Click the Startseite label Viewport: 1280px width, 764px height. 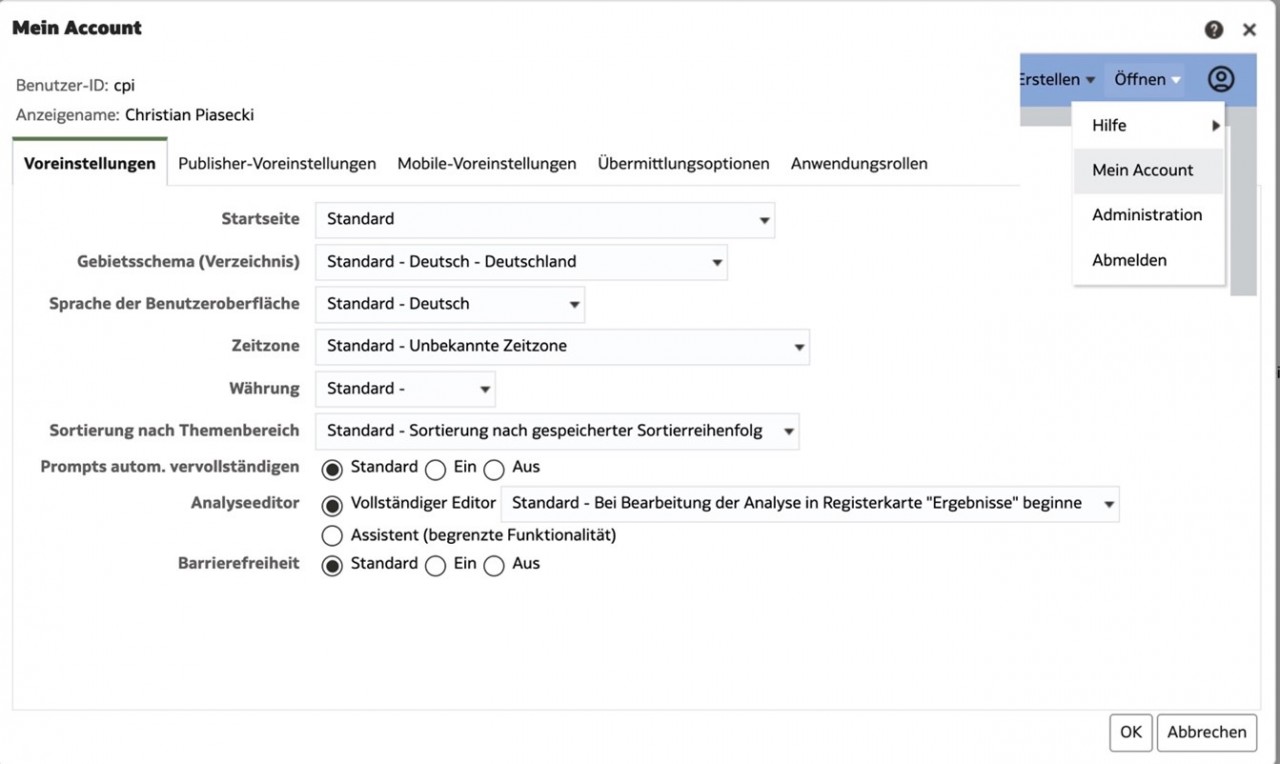coord(260,219)
